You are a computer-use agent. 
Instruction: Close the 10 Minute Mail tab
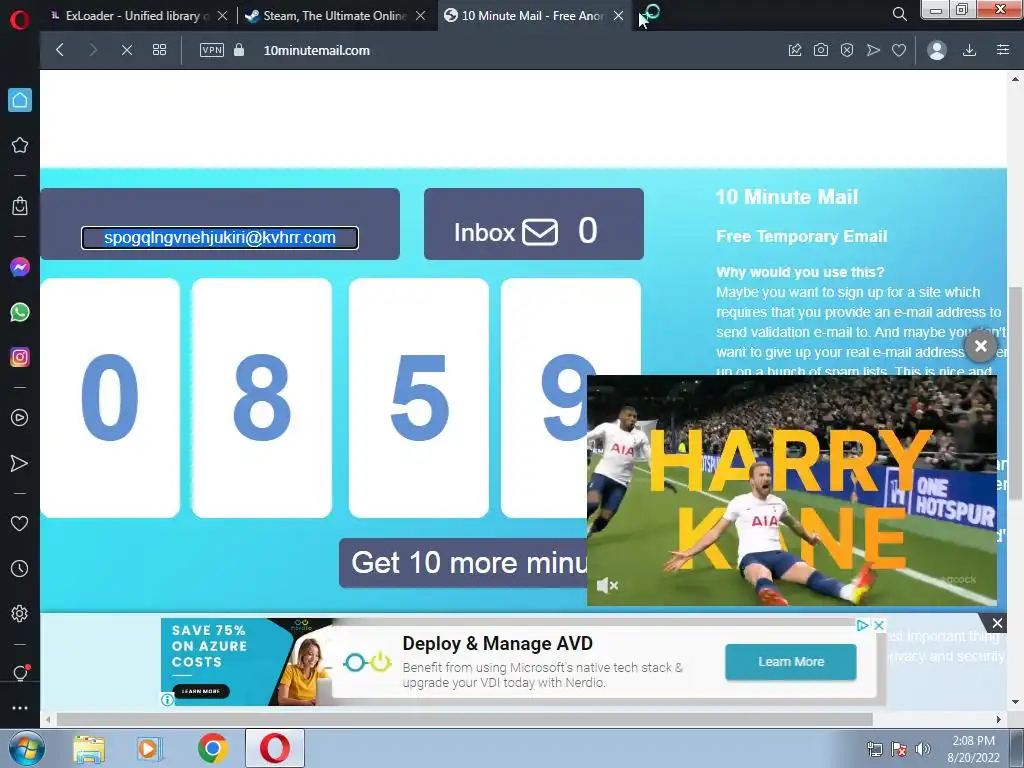pos(618,16)
